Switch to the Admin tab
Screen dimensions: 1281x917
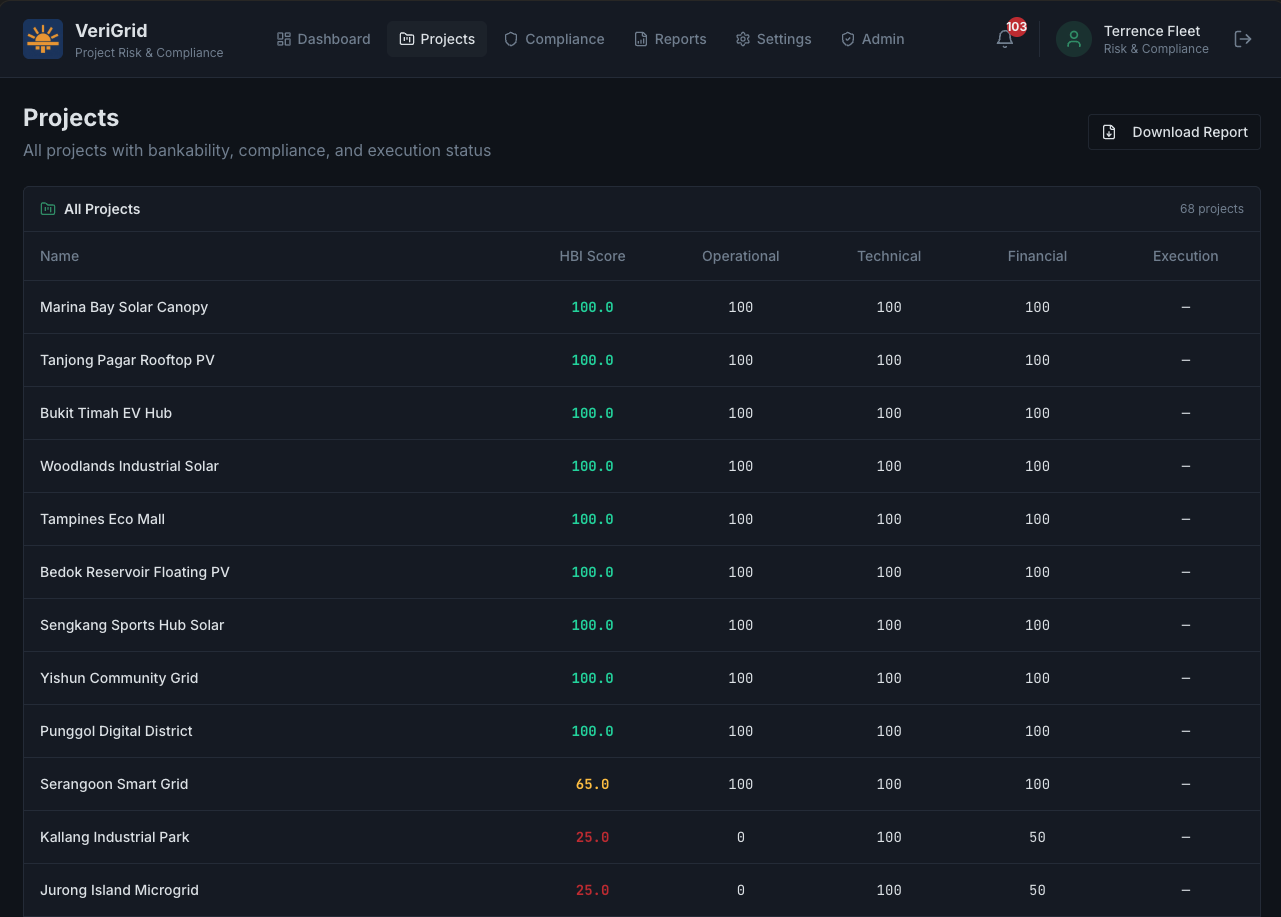873,39
